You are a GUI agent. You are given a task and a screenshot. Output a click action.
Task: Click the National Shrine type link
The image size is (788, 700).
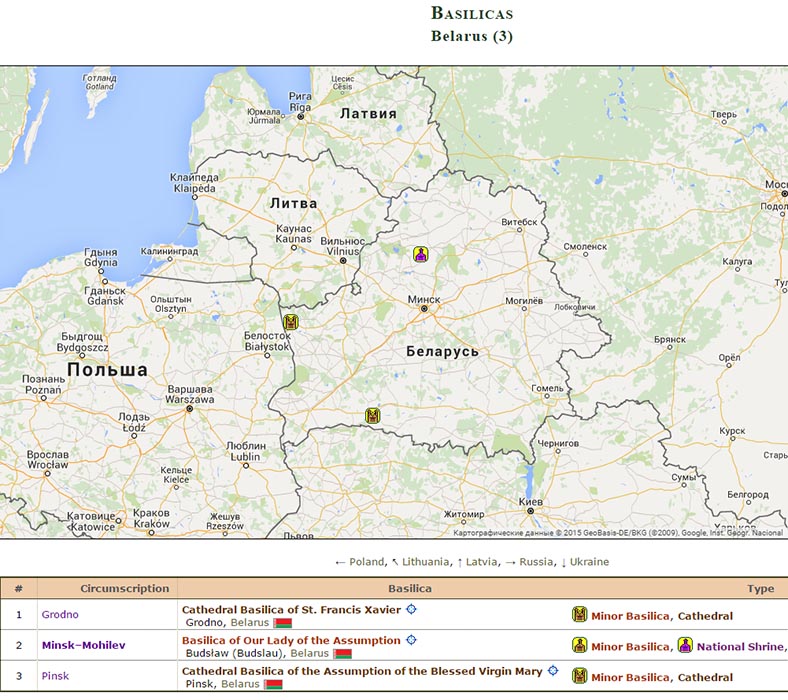[741, 647]
